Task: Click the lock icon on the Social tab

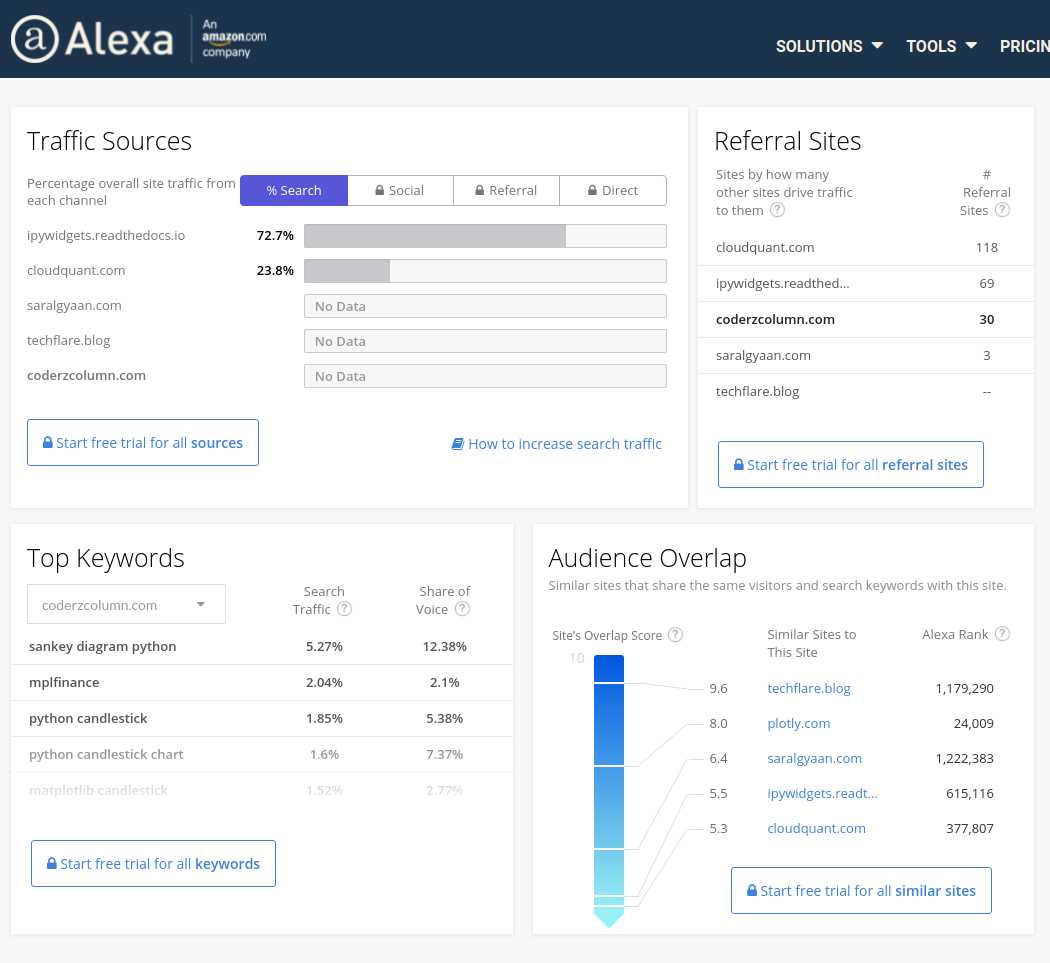Action: (380, 190)
